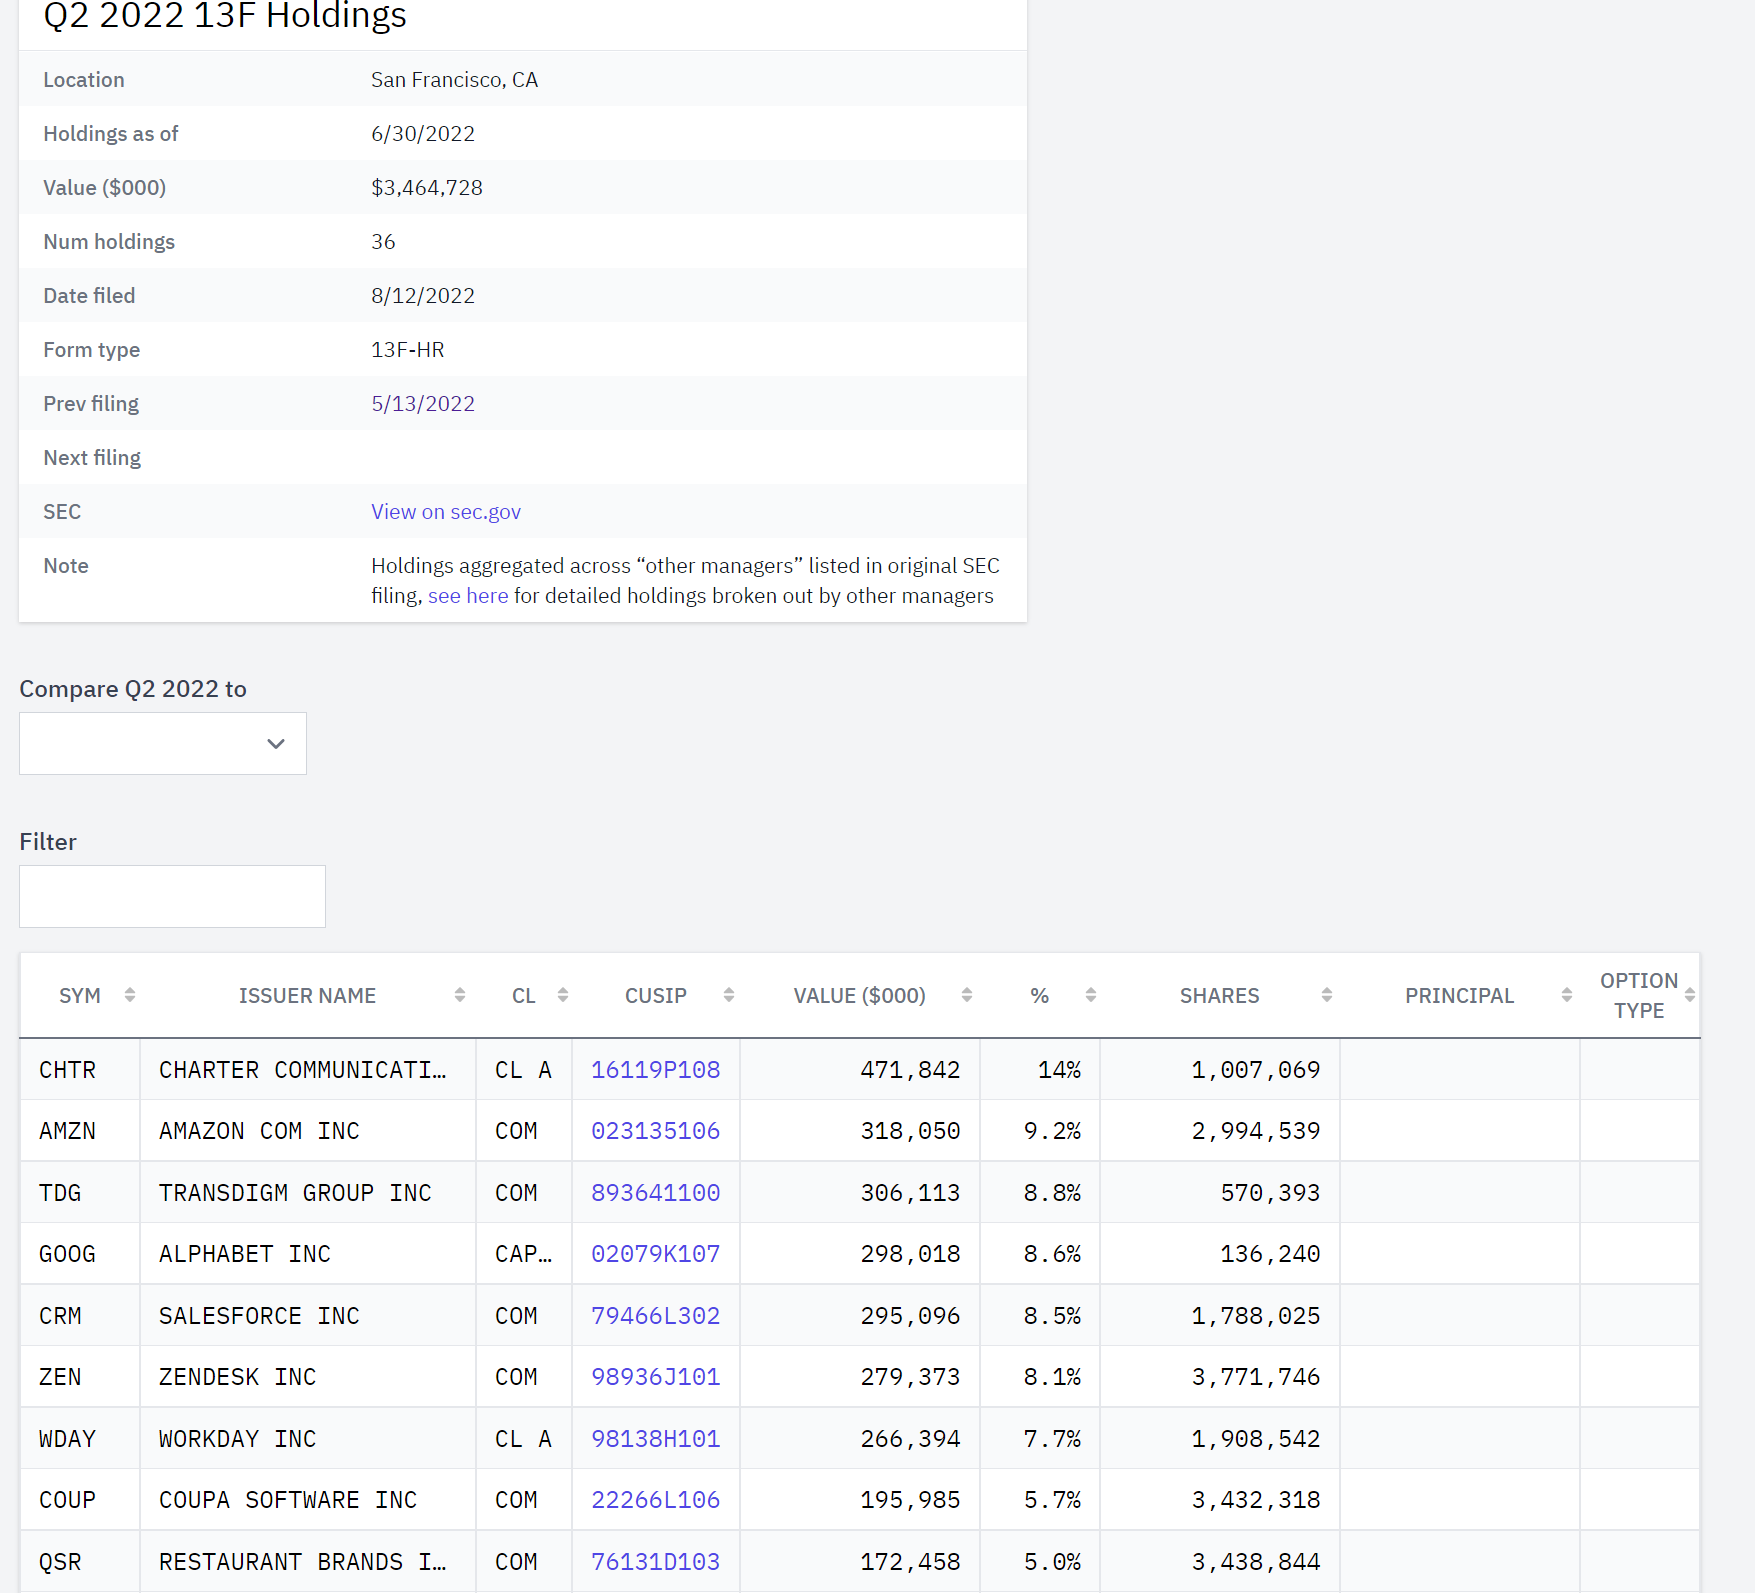Click ALPHABET INC issuer name
The width and height of the screenshot is (1755, 1593).
point(245,1254)
